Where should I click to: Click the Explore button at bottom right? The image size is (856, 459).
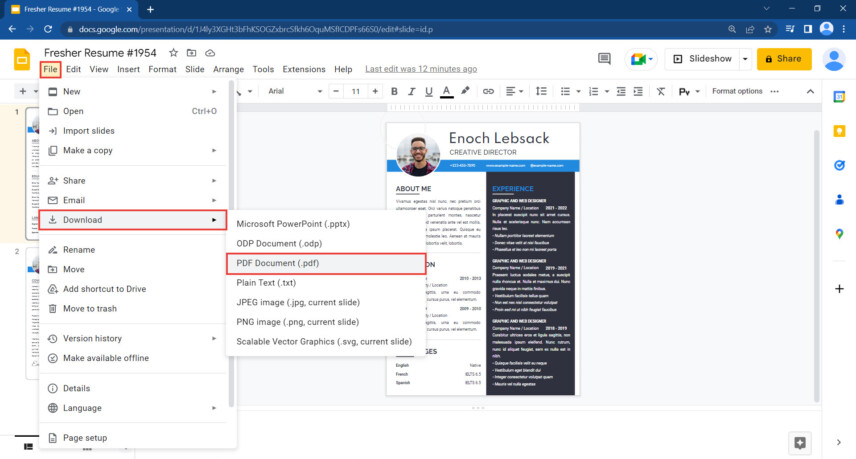[800, 443]
